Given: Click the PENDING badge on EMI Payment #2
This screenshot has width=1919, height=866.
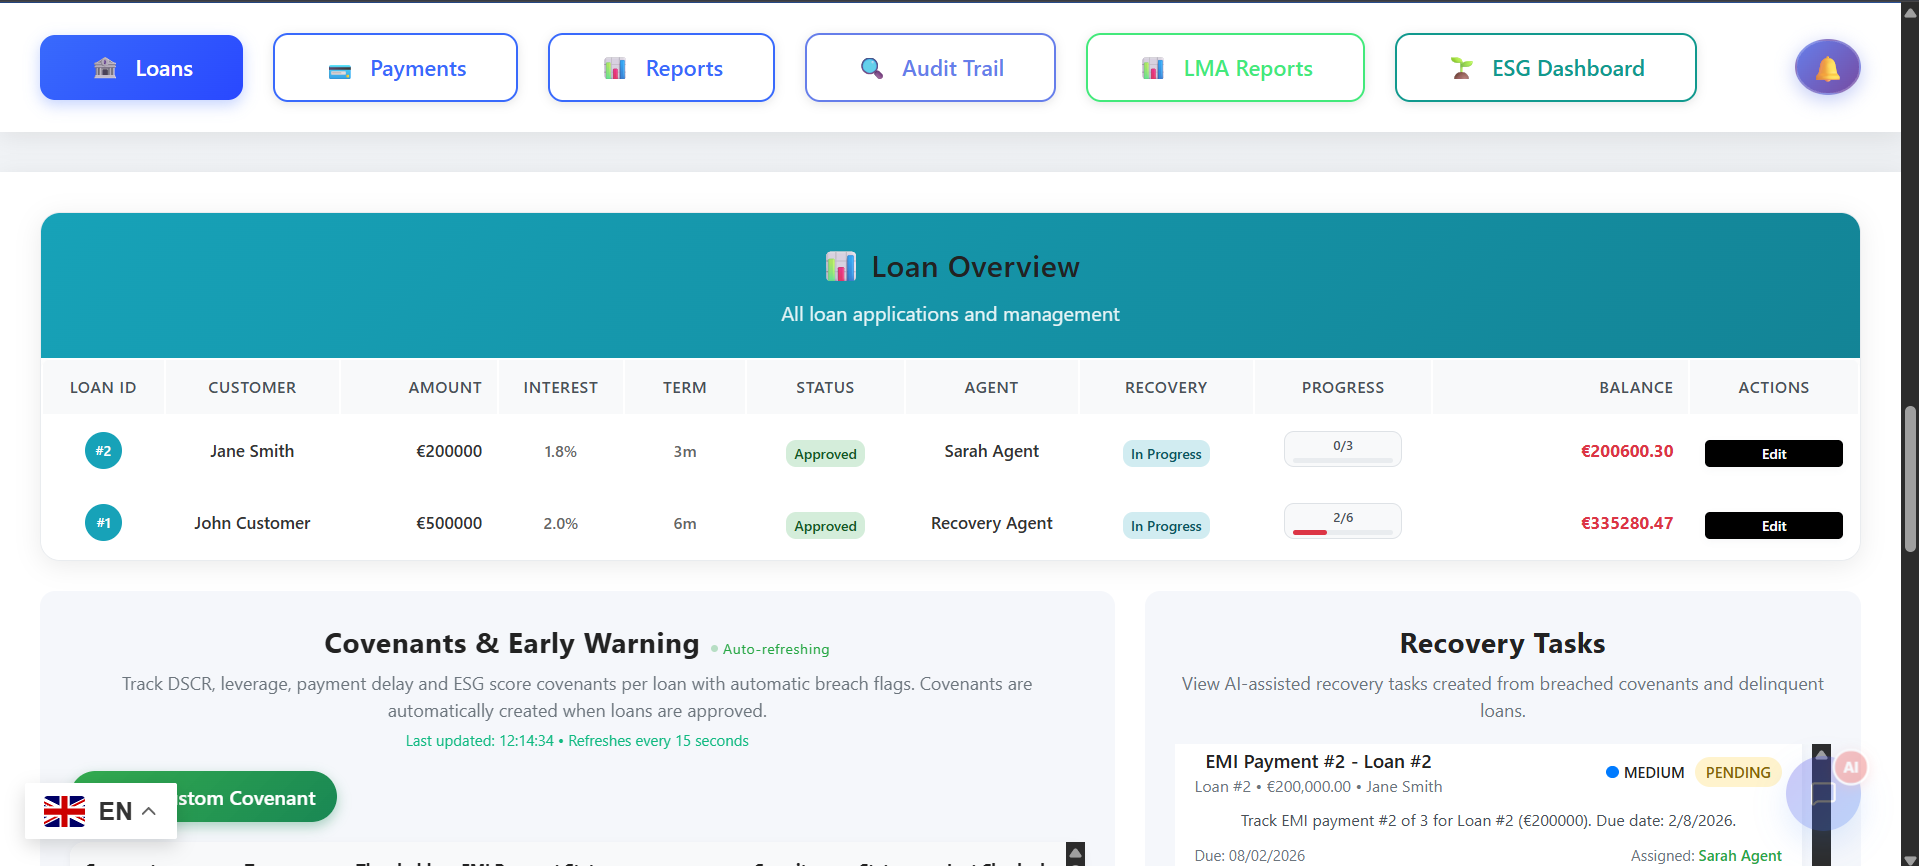Looking at the screenshot, I should tap(1738, 772).
